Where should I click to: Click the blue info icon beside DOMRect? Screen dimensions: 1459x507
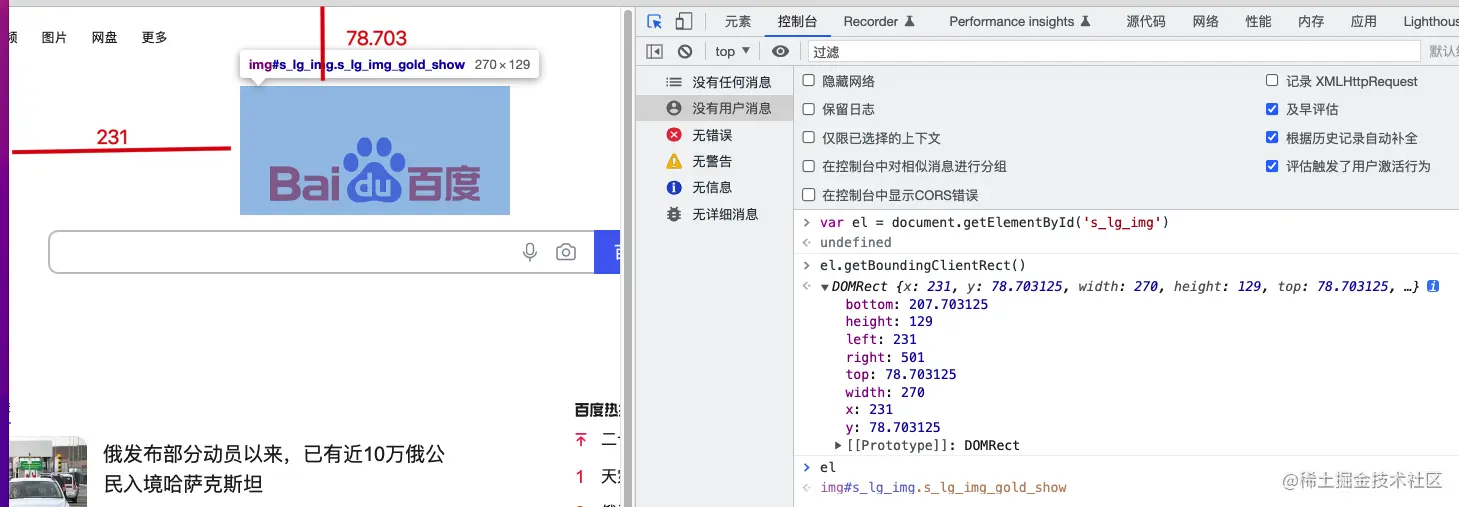[1433, 286]
